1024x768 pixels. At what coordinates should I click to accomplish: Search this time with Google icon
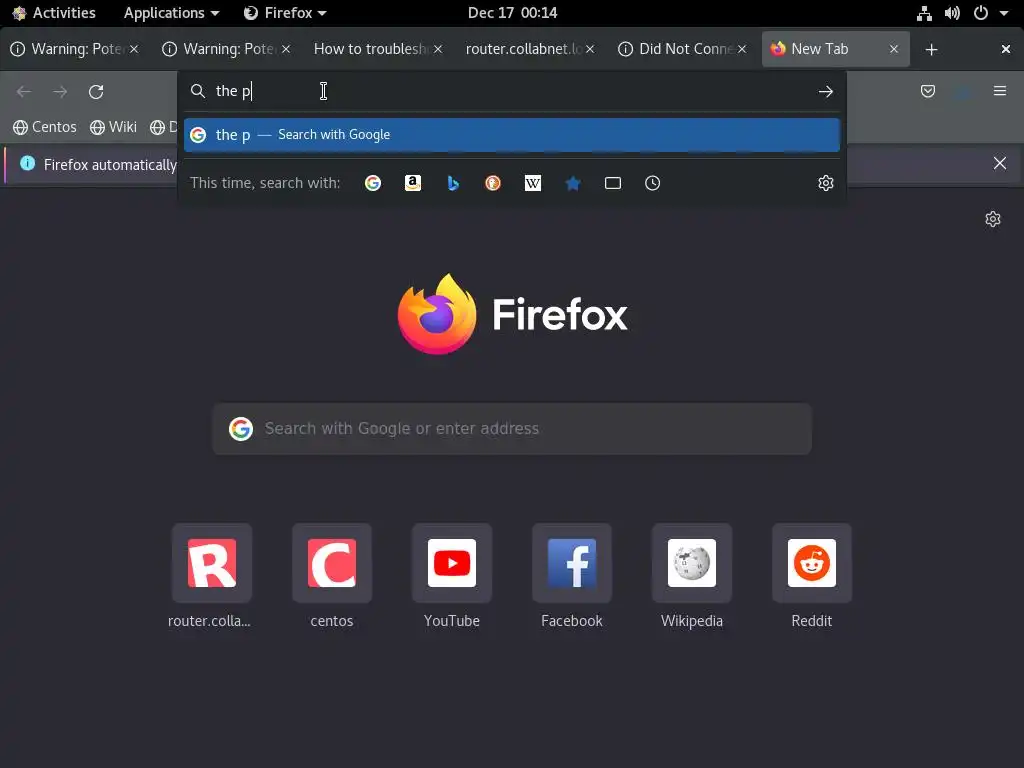(373, 183)
